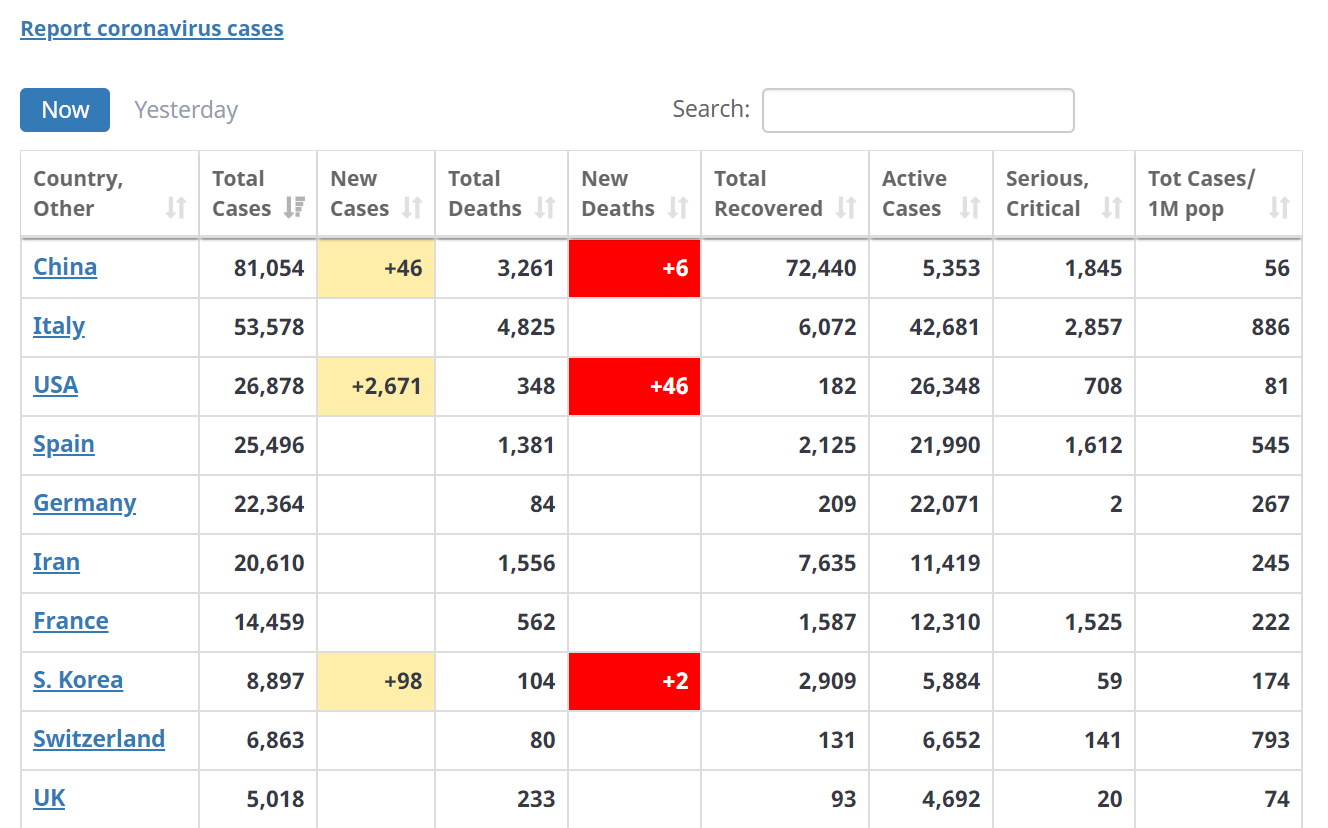Switch to the Yesterday tab
1328x828 pixels.
point(186,110)
